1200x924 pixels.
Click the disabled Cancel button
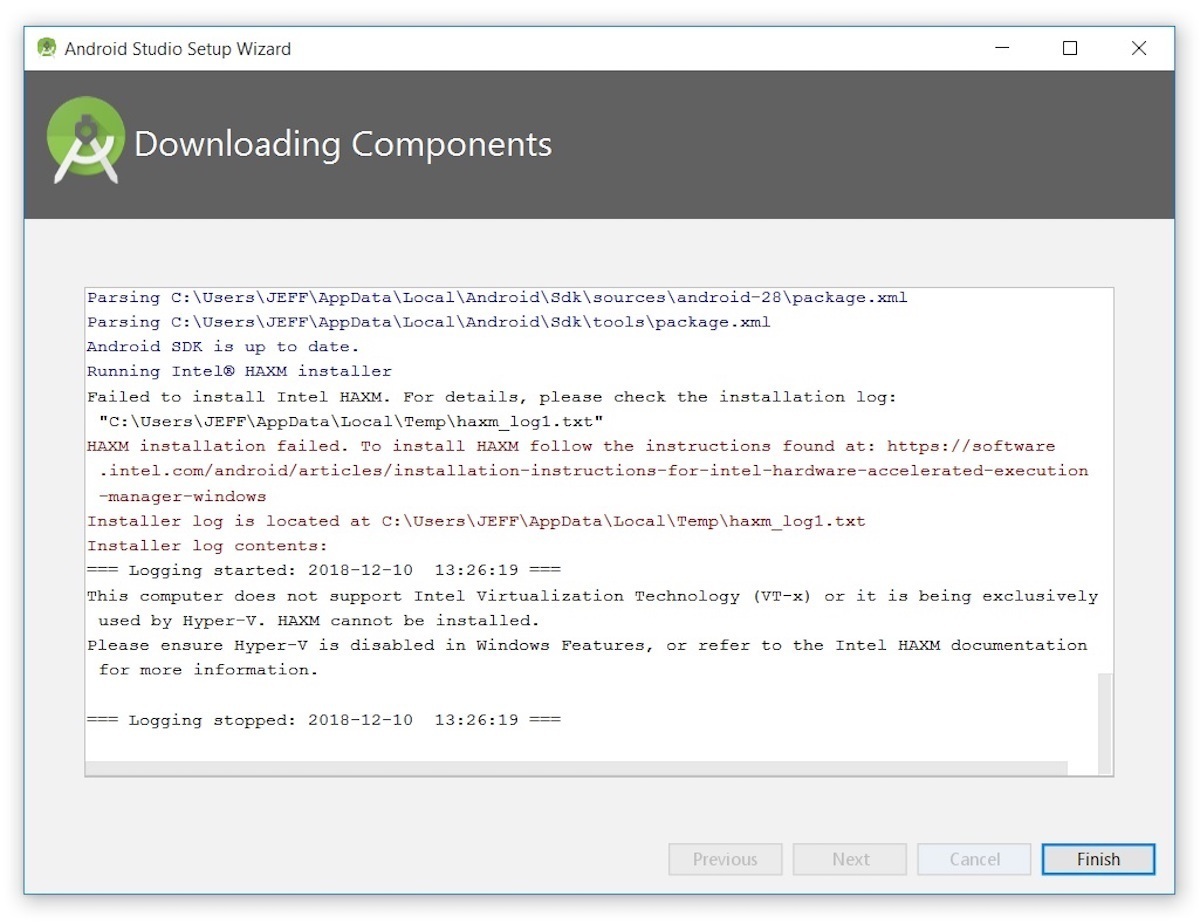[974, 859]
